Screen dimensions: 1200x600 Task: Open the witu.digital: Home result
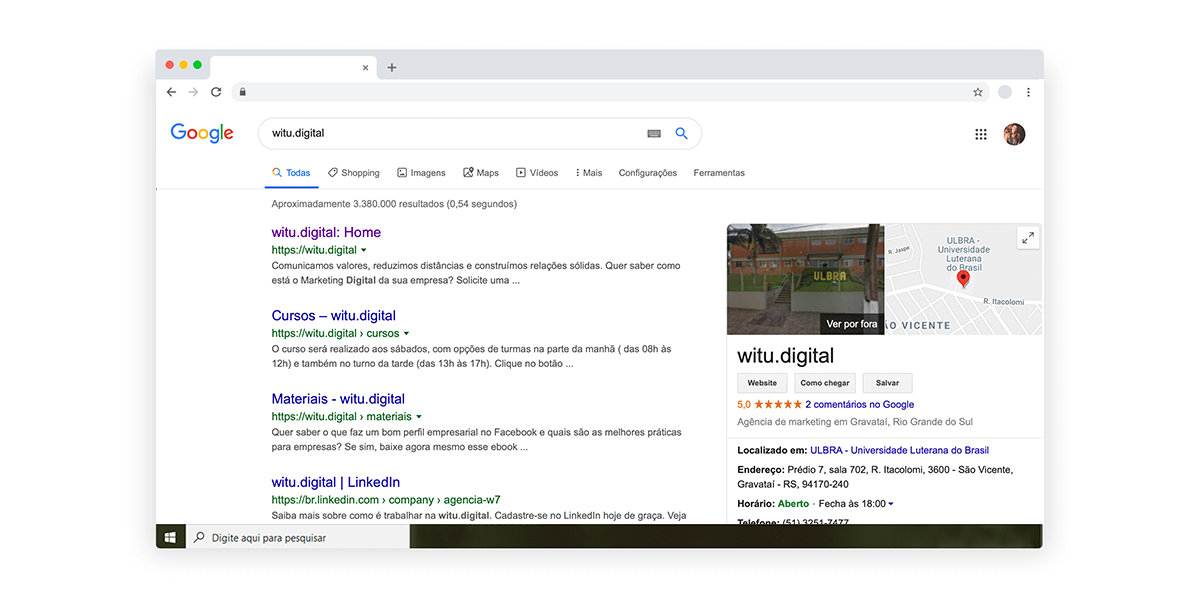[326, 232]
